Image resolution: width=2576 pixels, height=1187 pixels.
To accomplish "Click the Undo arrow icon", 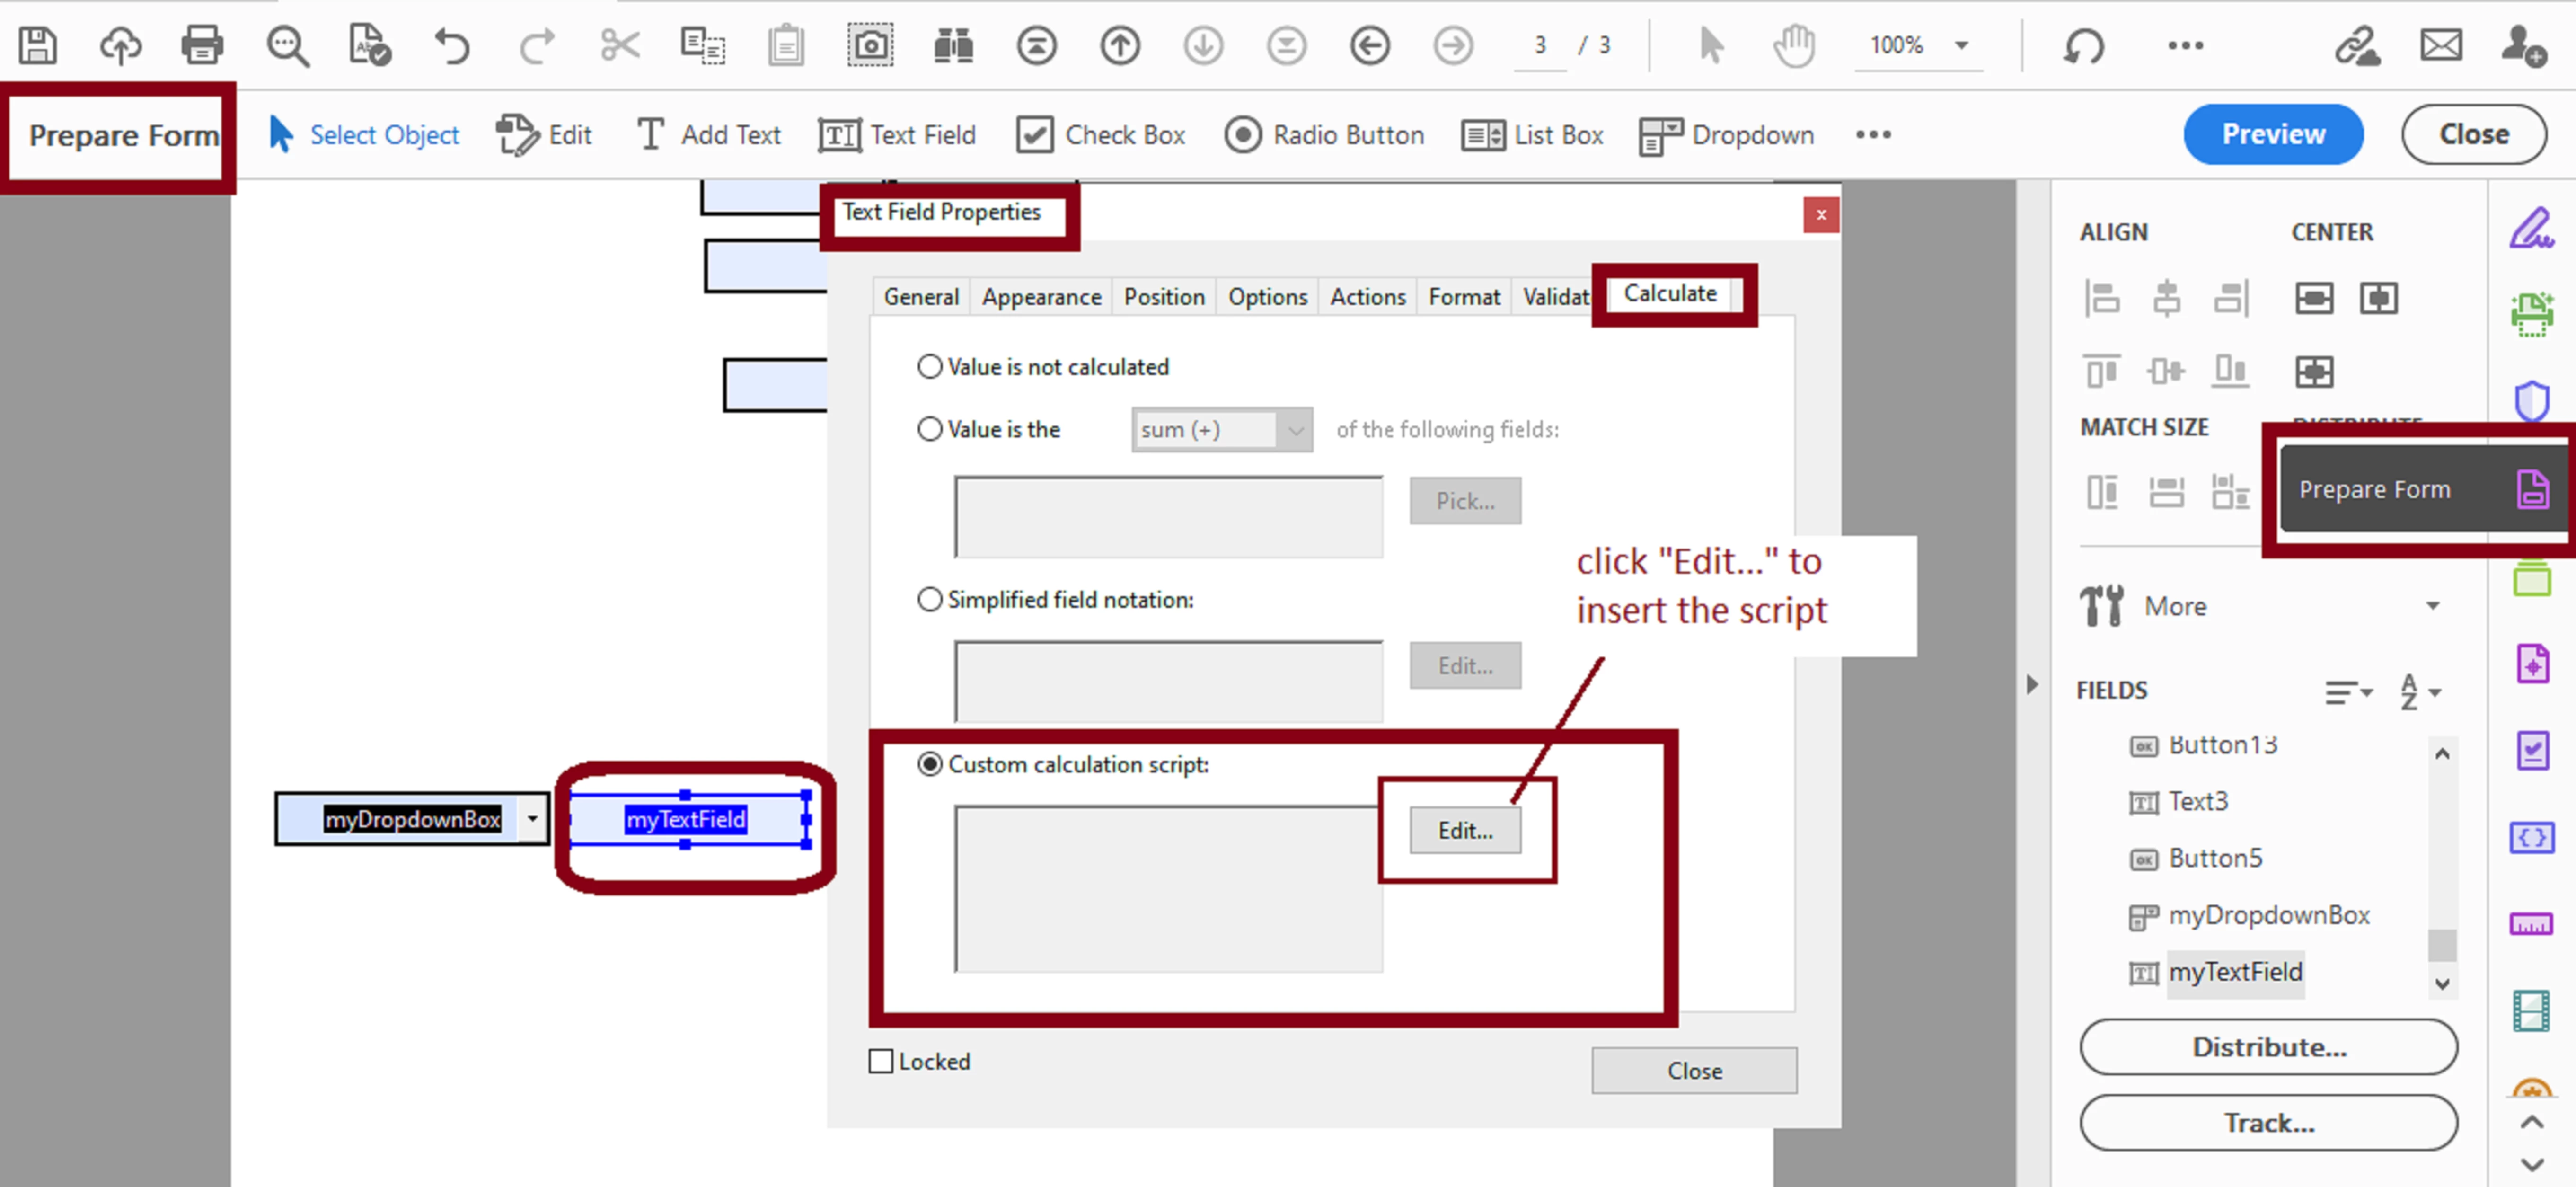I will tap(452, 45).
